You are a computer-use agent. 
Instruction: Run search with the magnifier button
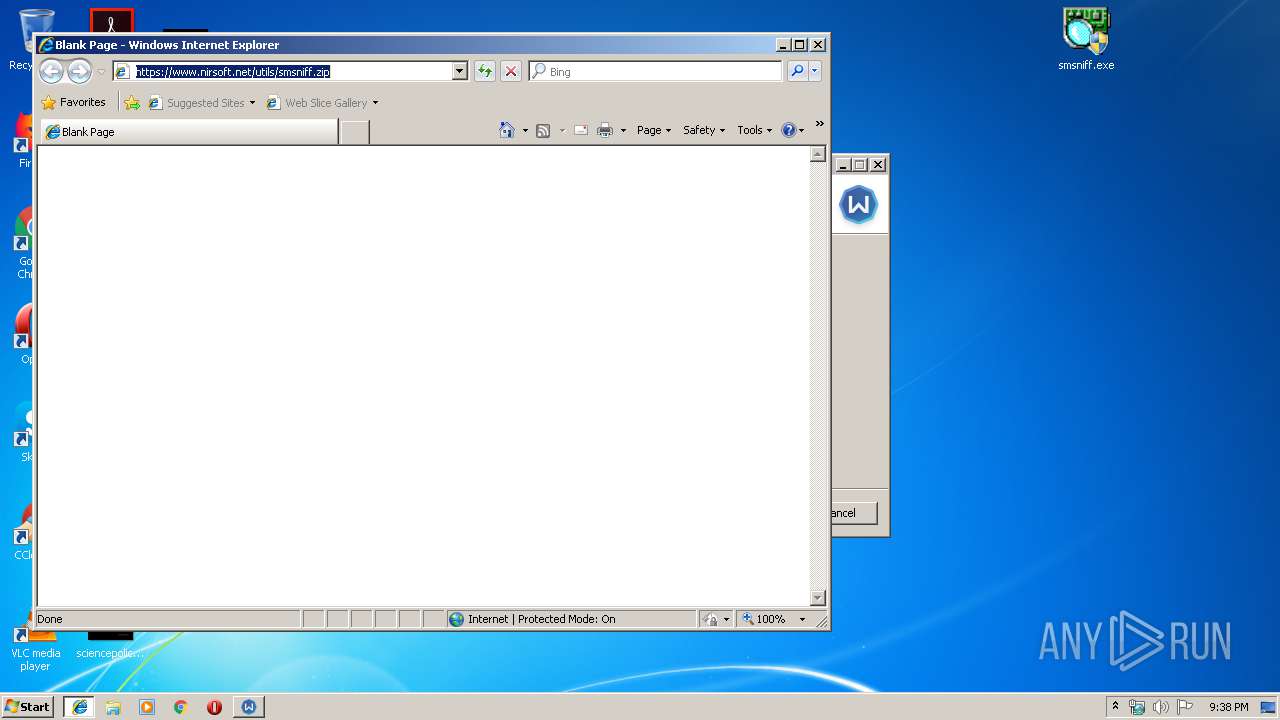point(797,71)
